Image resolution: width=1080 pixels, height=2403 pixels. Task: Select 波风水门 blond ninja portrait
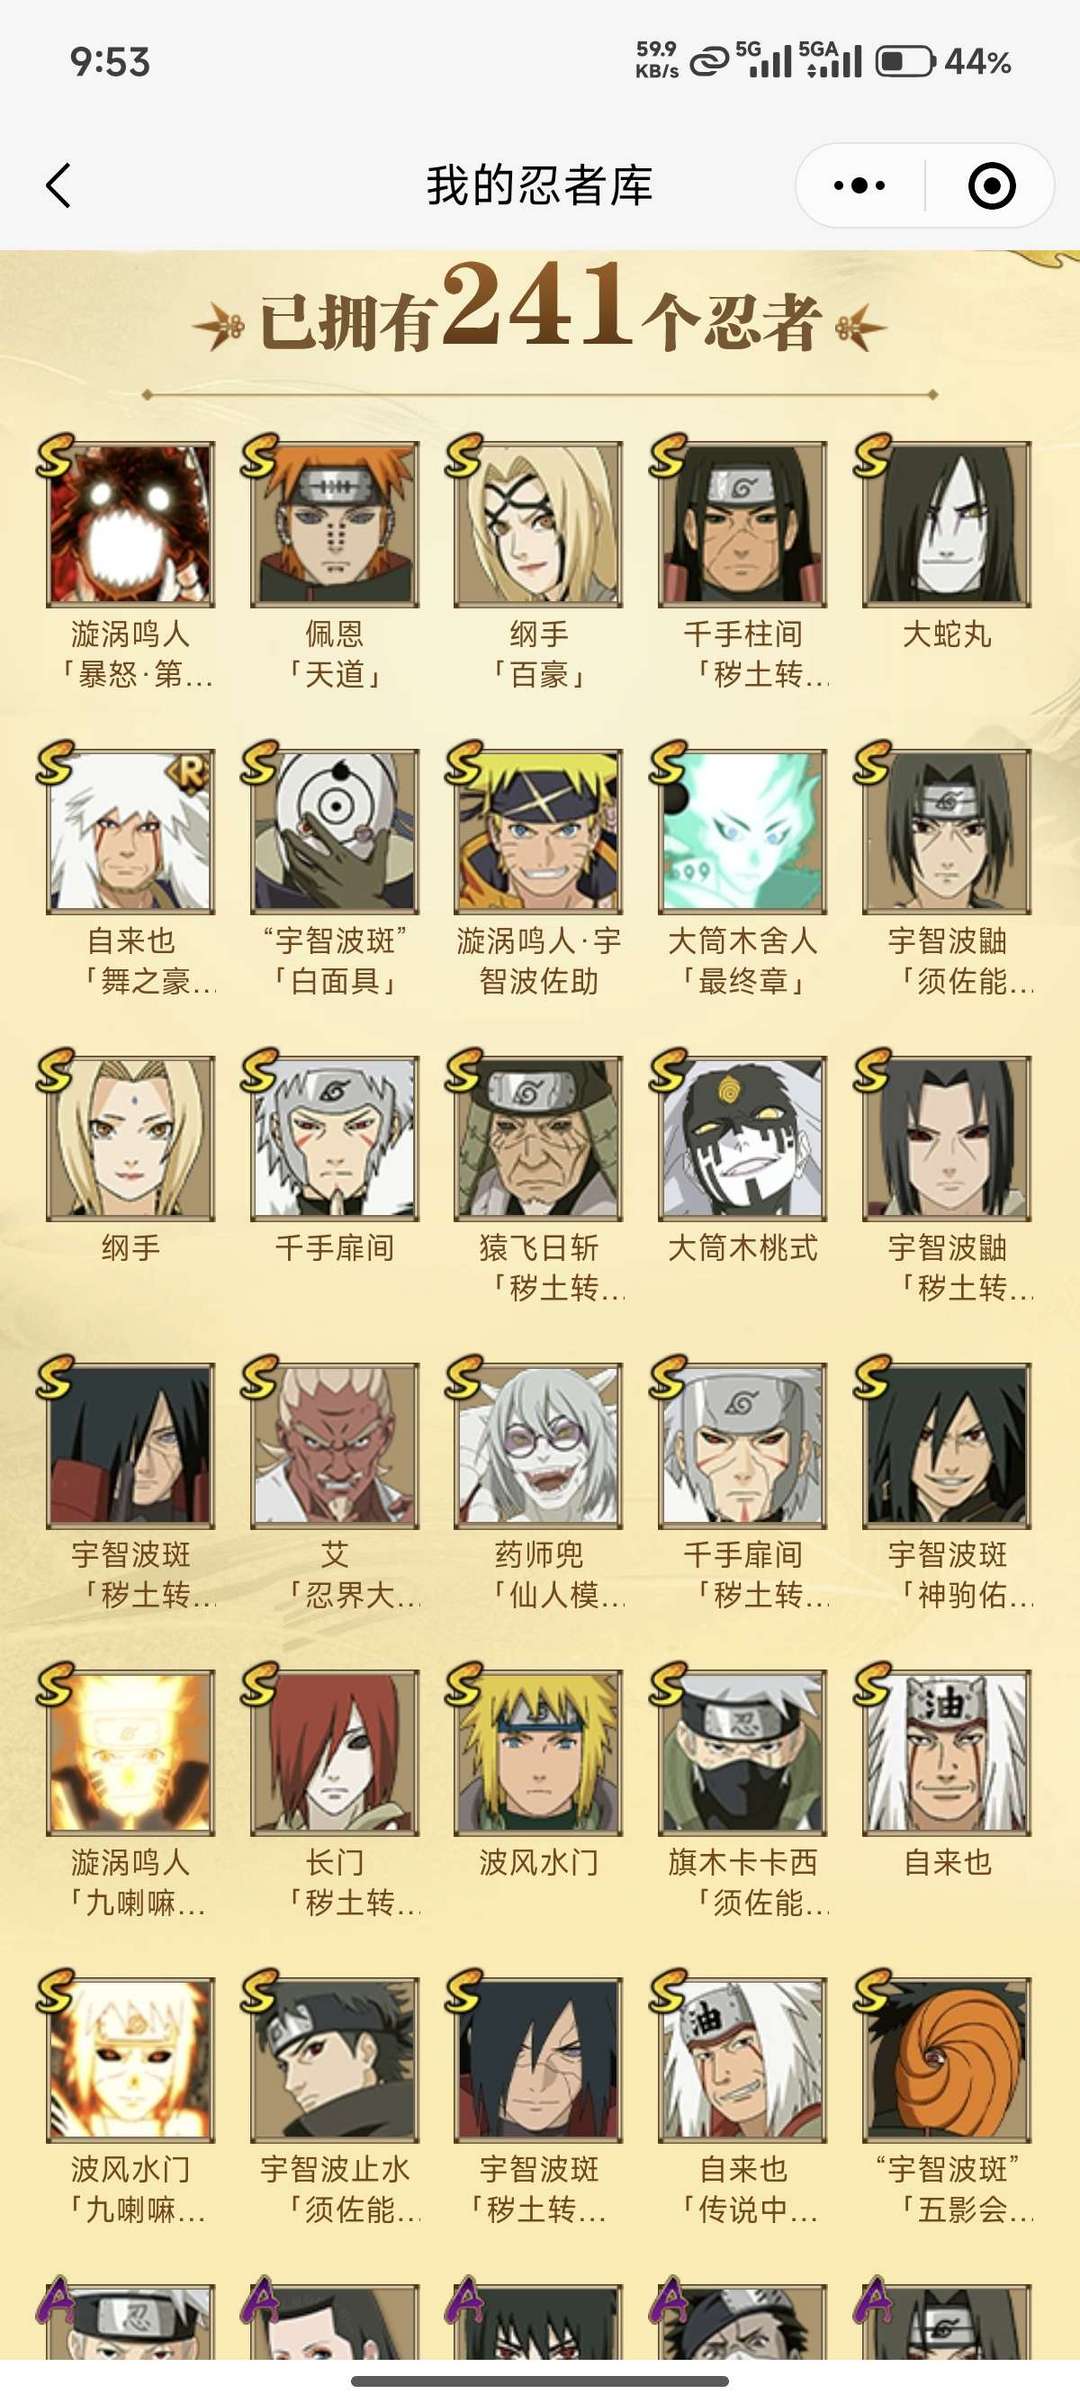point(538,1751)
